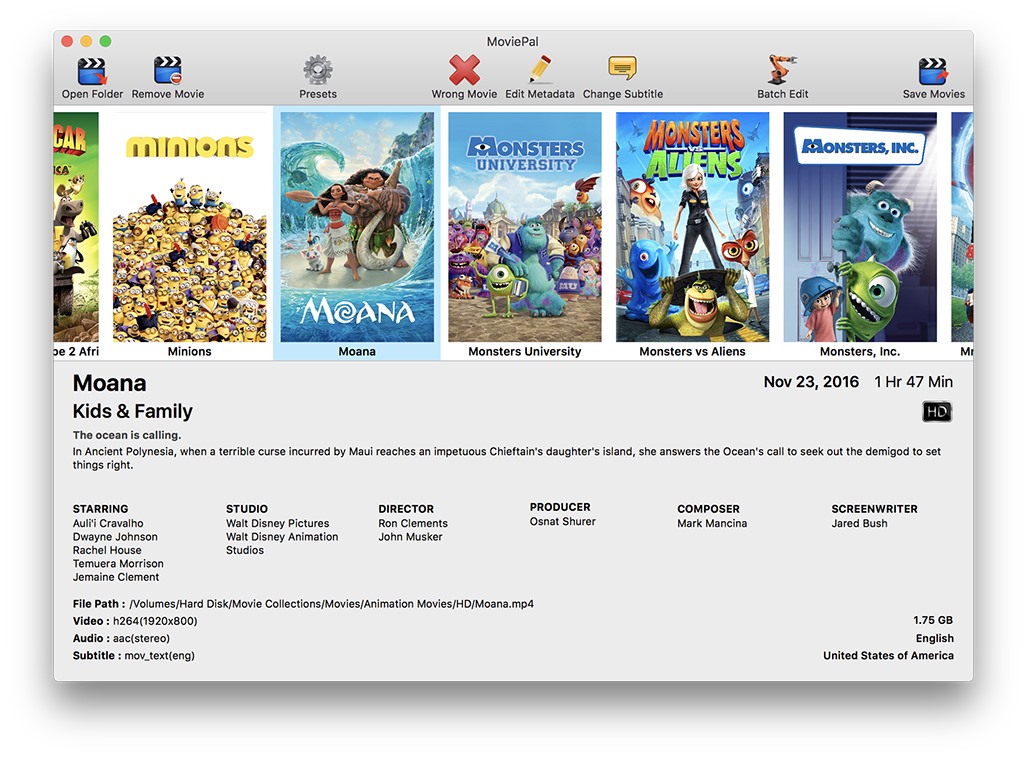Click cast member Auli'i Cravalho
The width and height of the screenshot is (1027, 758).
pyautogui.click(x=108, y=523)
